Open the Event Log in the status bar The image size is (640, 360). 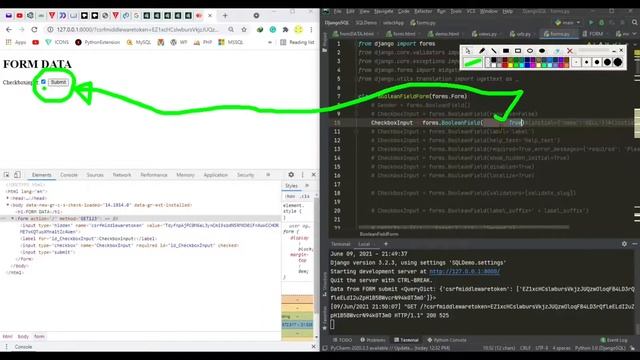tap(613, 340)
